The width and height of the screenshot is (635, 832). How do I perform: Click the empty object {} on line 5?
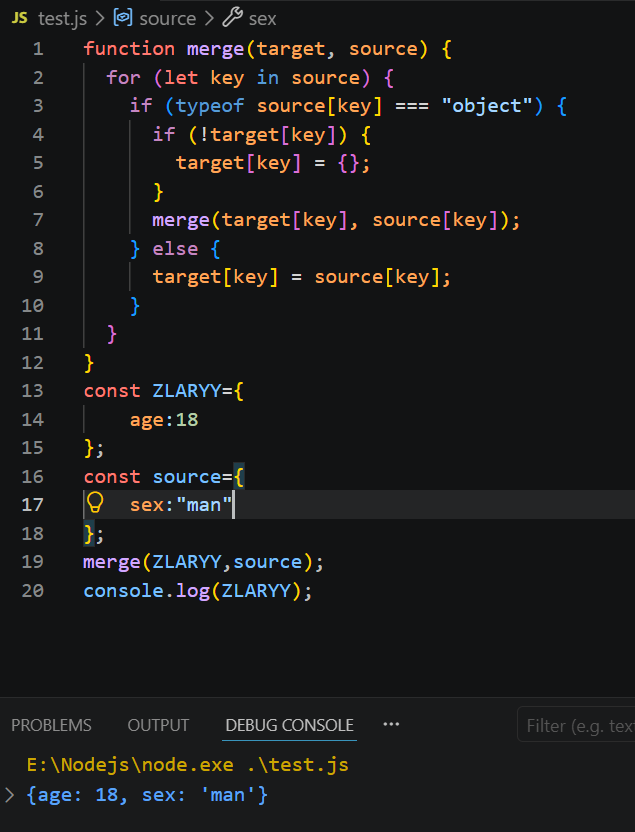coord(348,163)
